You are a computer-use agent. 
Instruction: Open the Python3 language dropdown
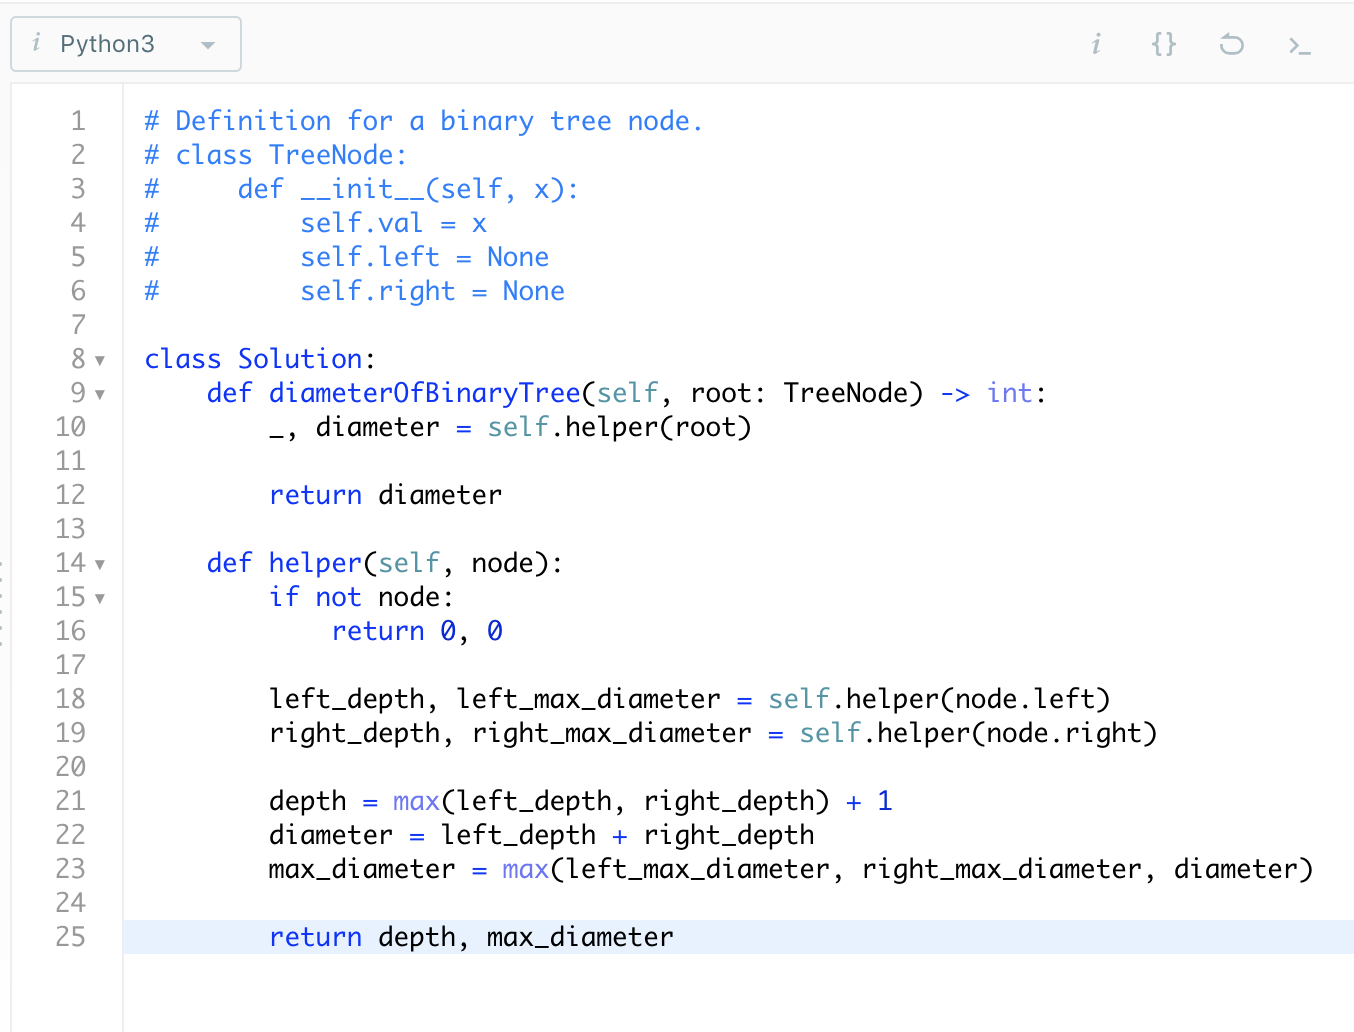tap(207, 44)
